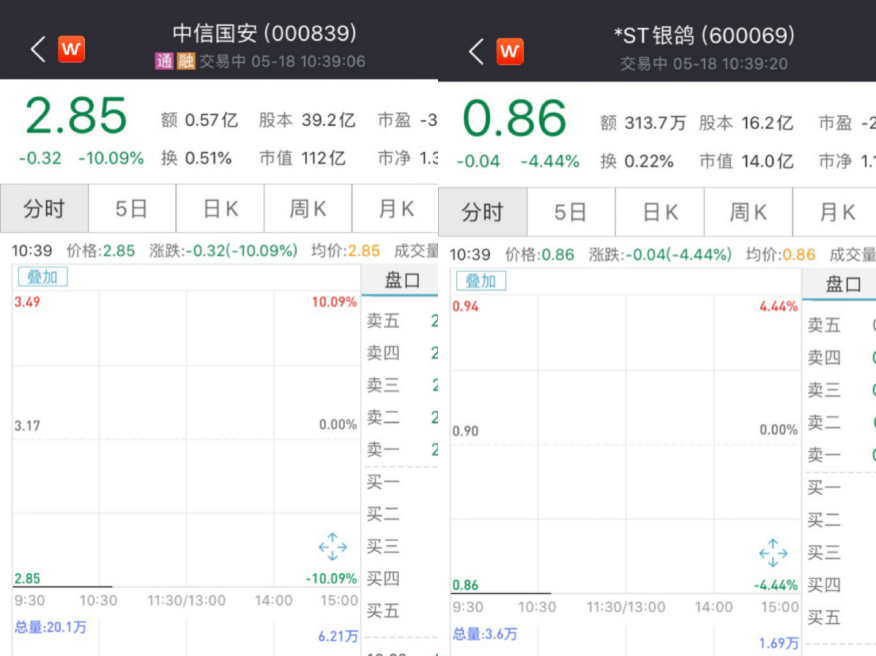Click 叠加 button on 中信国安 chart

(43, 277)
